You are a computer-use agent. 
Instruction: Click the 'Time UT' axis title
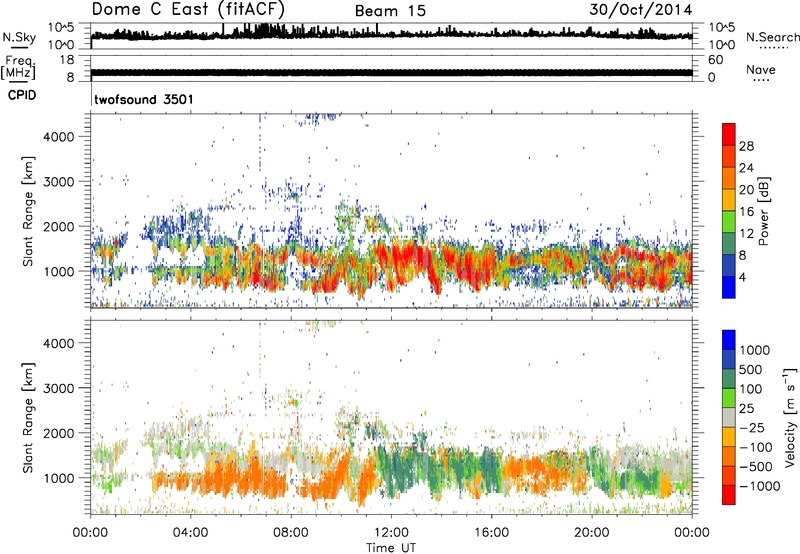tap(391, 548)
